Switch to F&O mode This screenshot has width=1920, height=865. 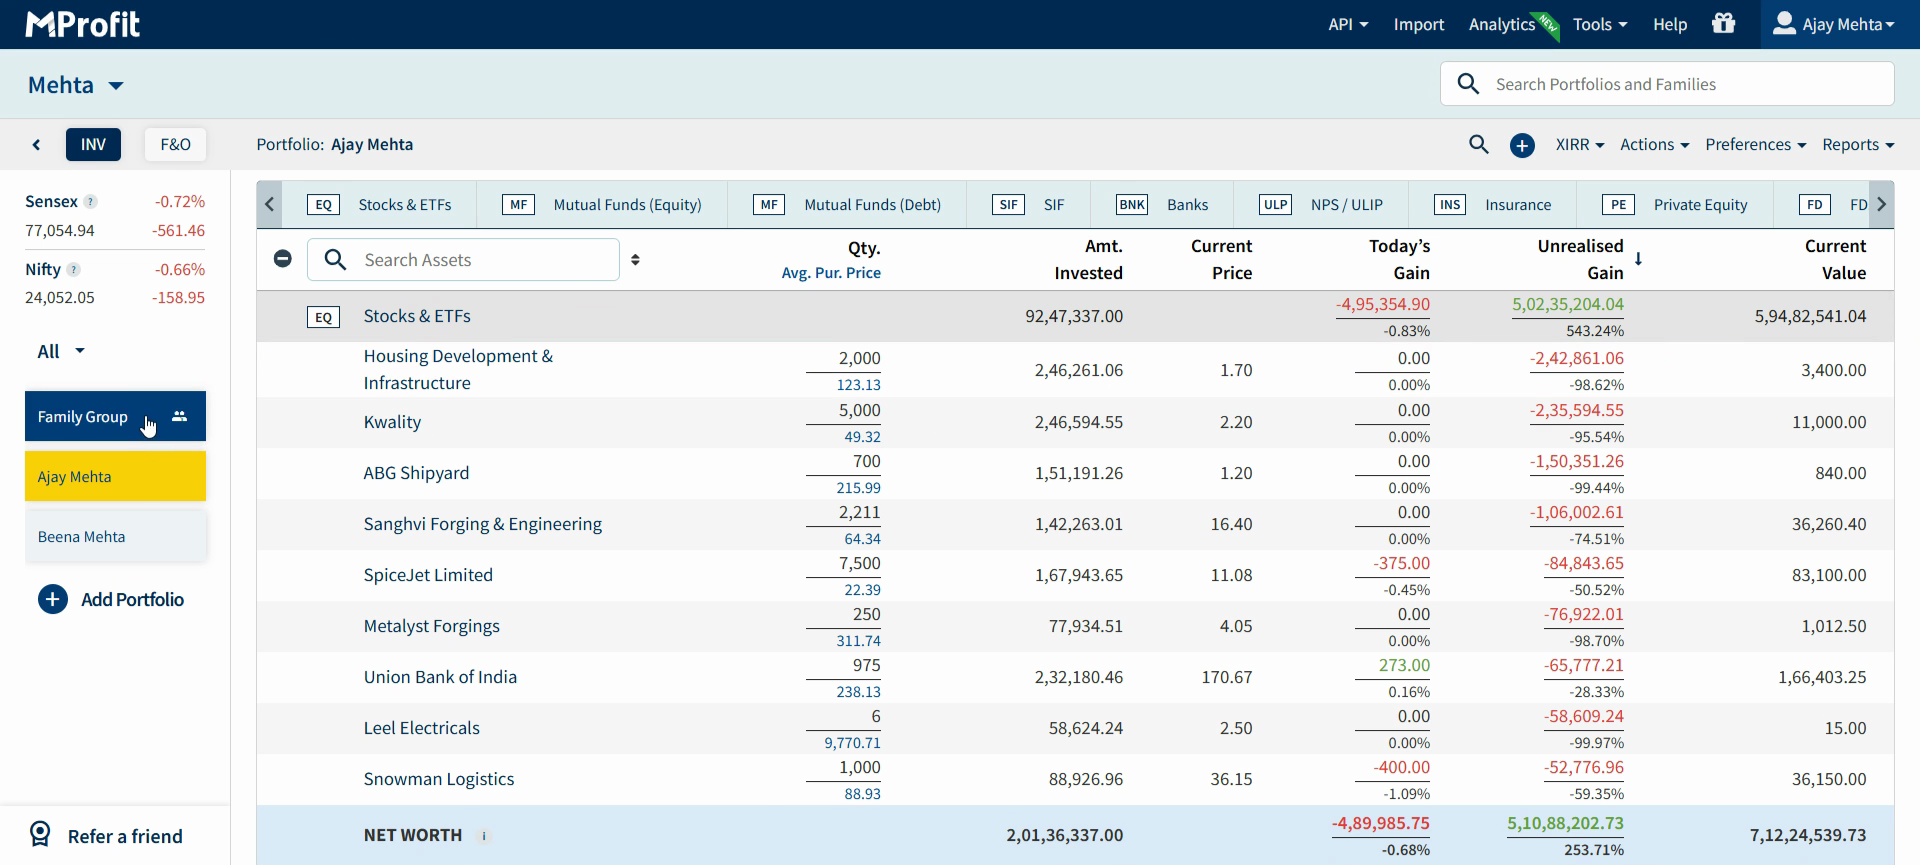[x=175, y=144]
